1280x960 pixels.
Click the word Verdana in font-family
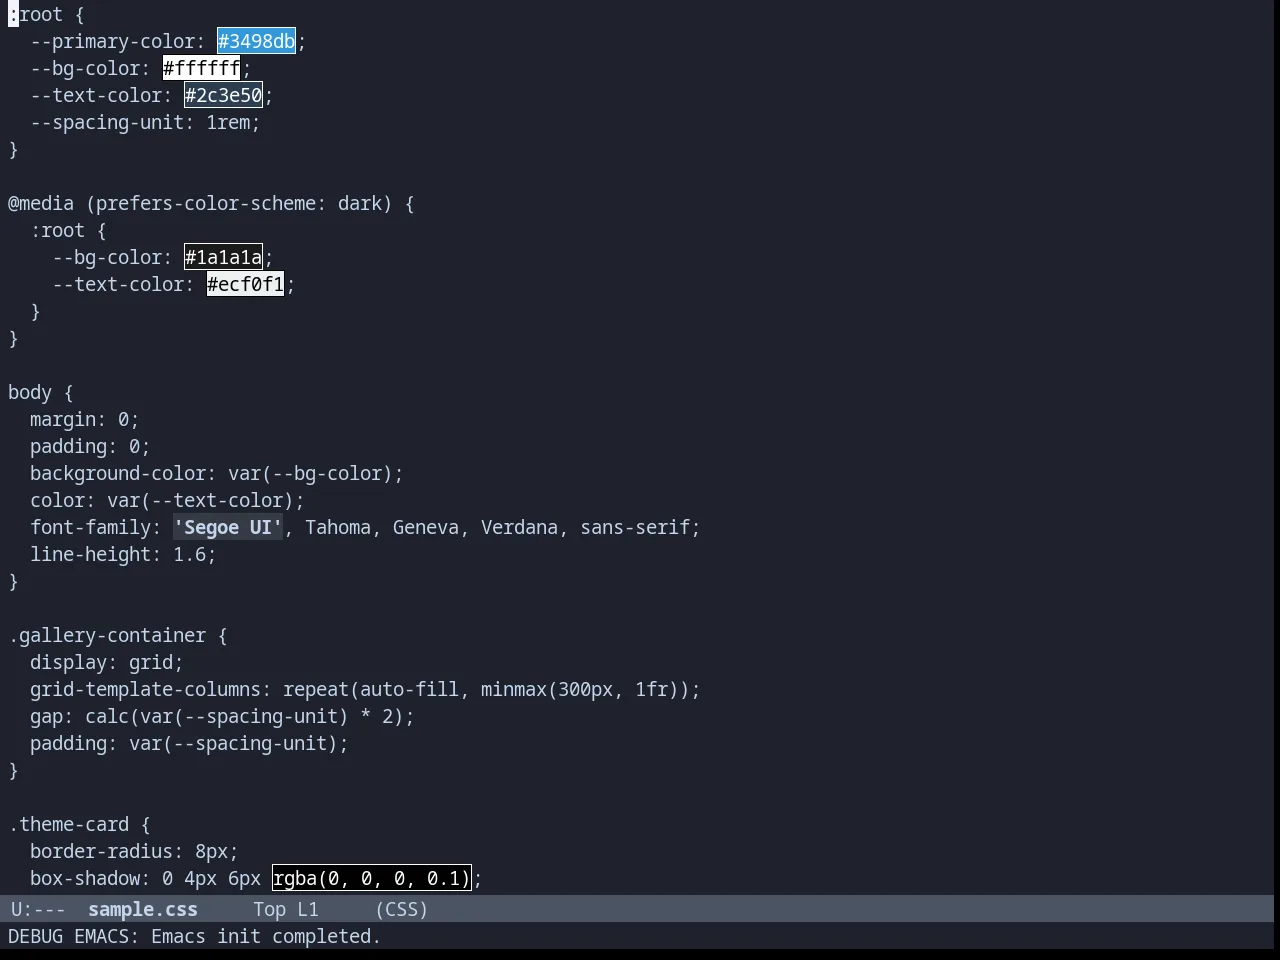click(519, 527)
